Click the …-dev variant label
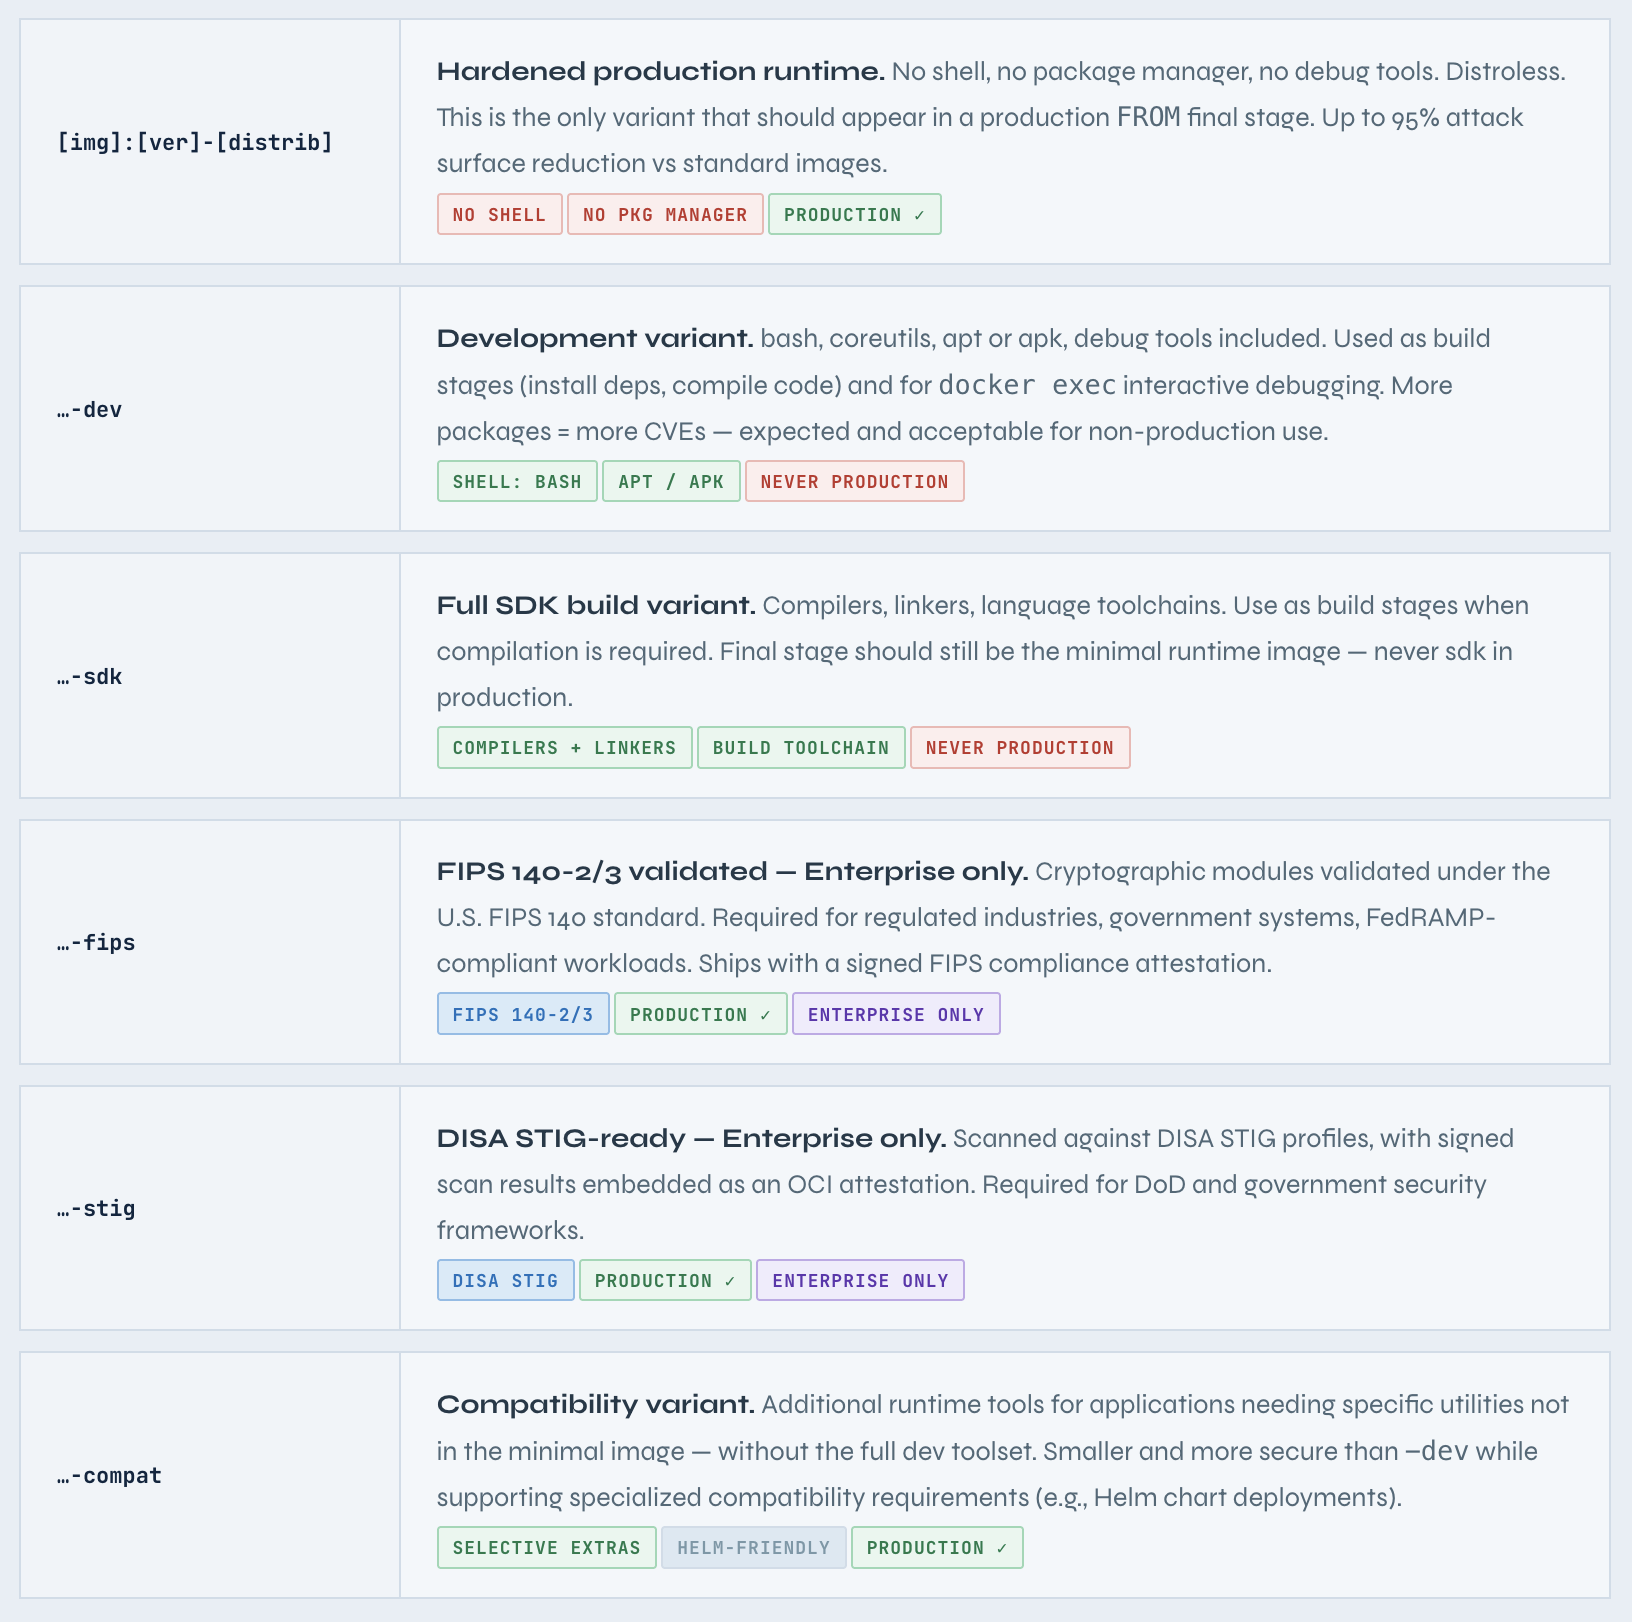1632x1622 pixels. coord(90,410)
